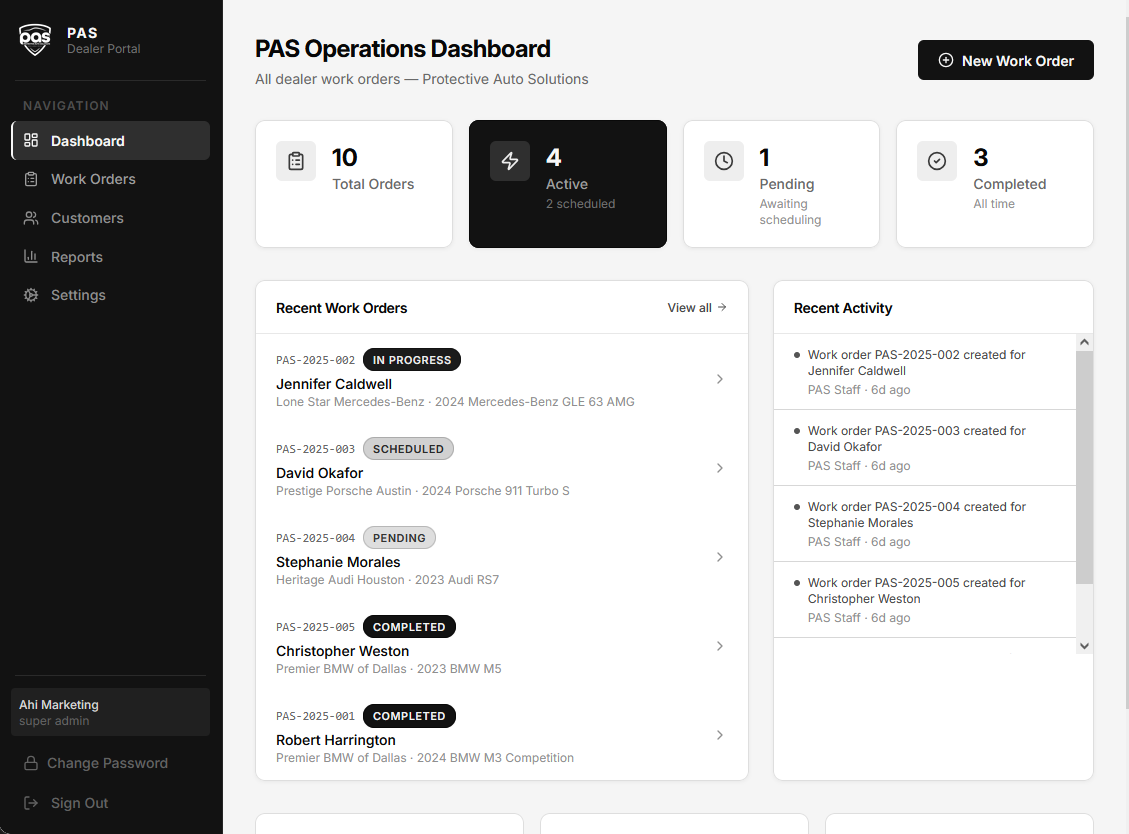This screenshot has height=834, width=1129.
Task: Open details for Stephanie Morales order
Action: tap(720, 557)
